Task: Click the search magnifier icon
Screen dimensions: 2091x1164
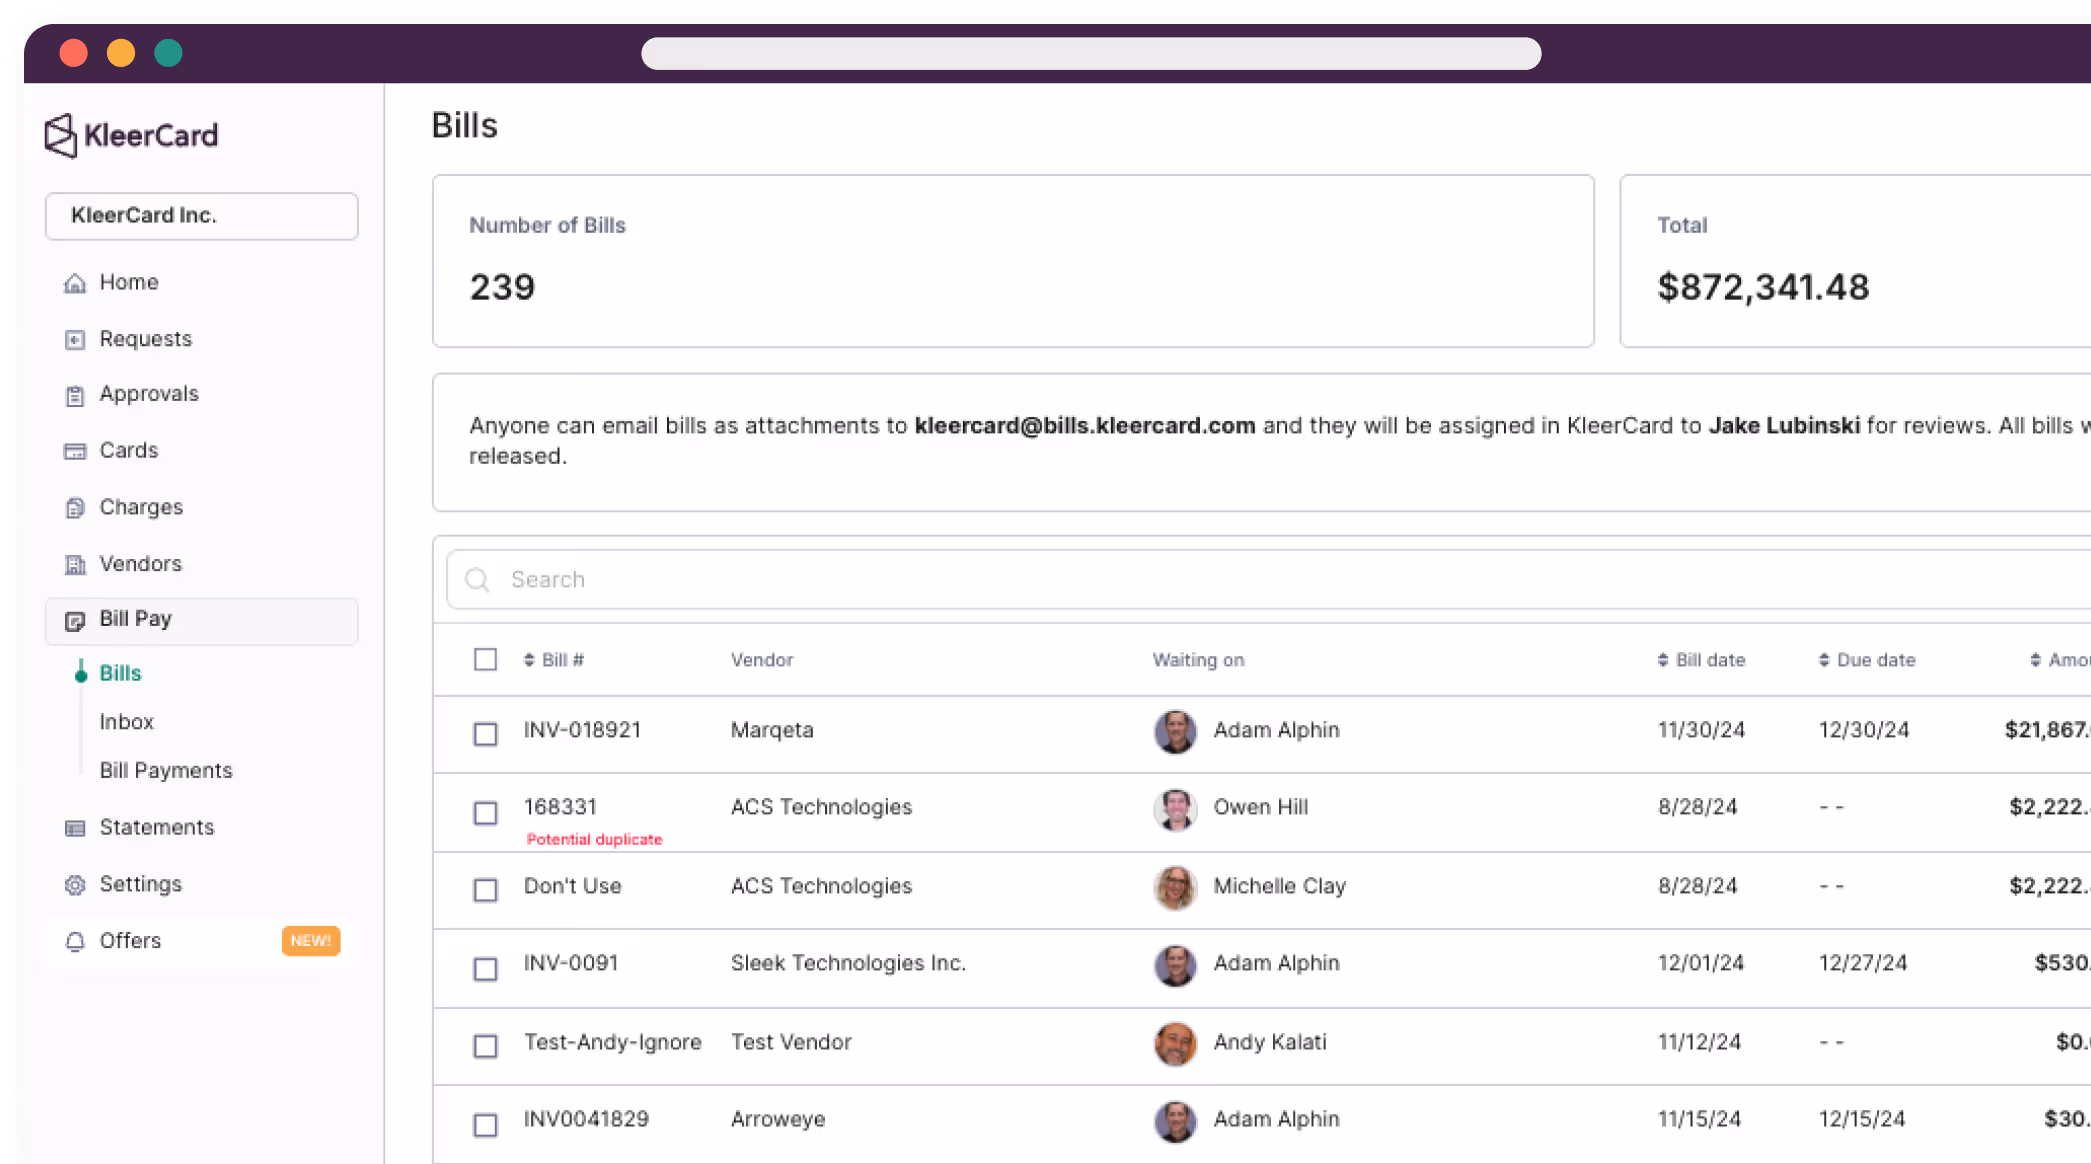Action: (478, 580)
